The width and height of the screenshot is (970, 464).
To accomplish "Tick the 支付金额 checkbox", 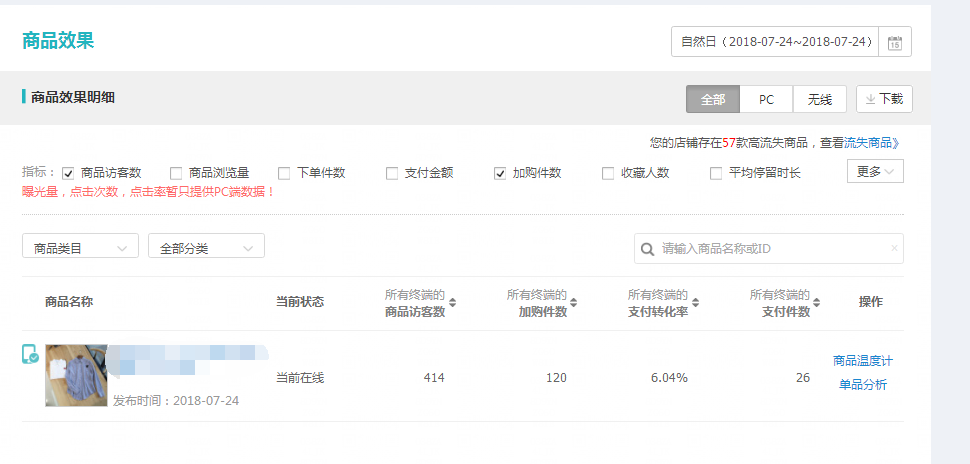I will point(392,173).
